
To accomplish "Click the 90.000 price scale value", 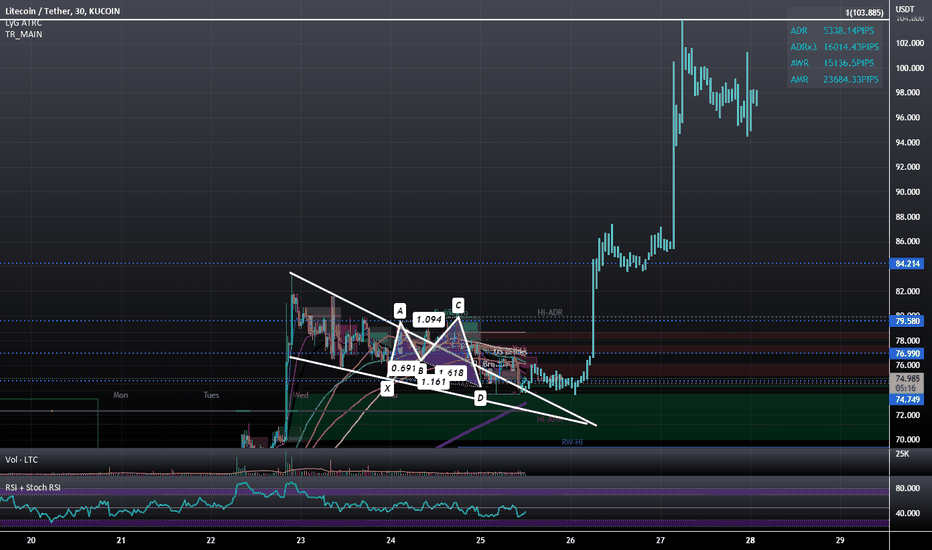I will 909,192.
